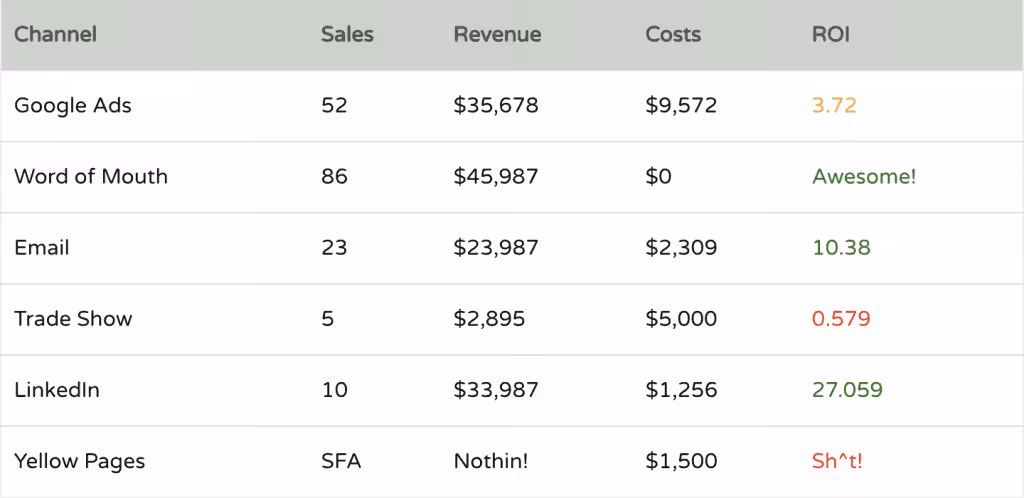Select the LinkedIn channel cell
Screen dimensions: 1024x498
tap(57, 390)
